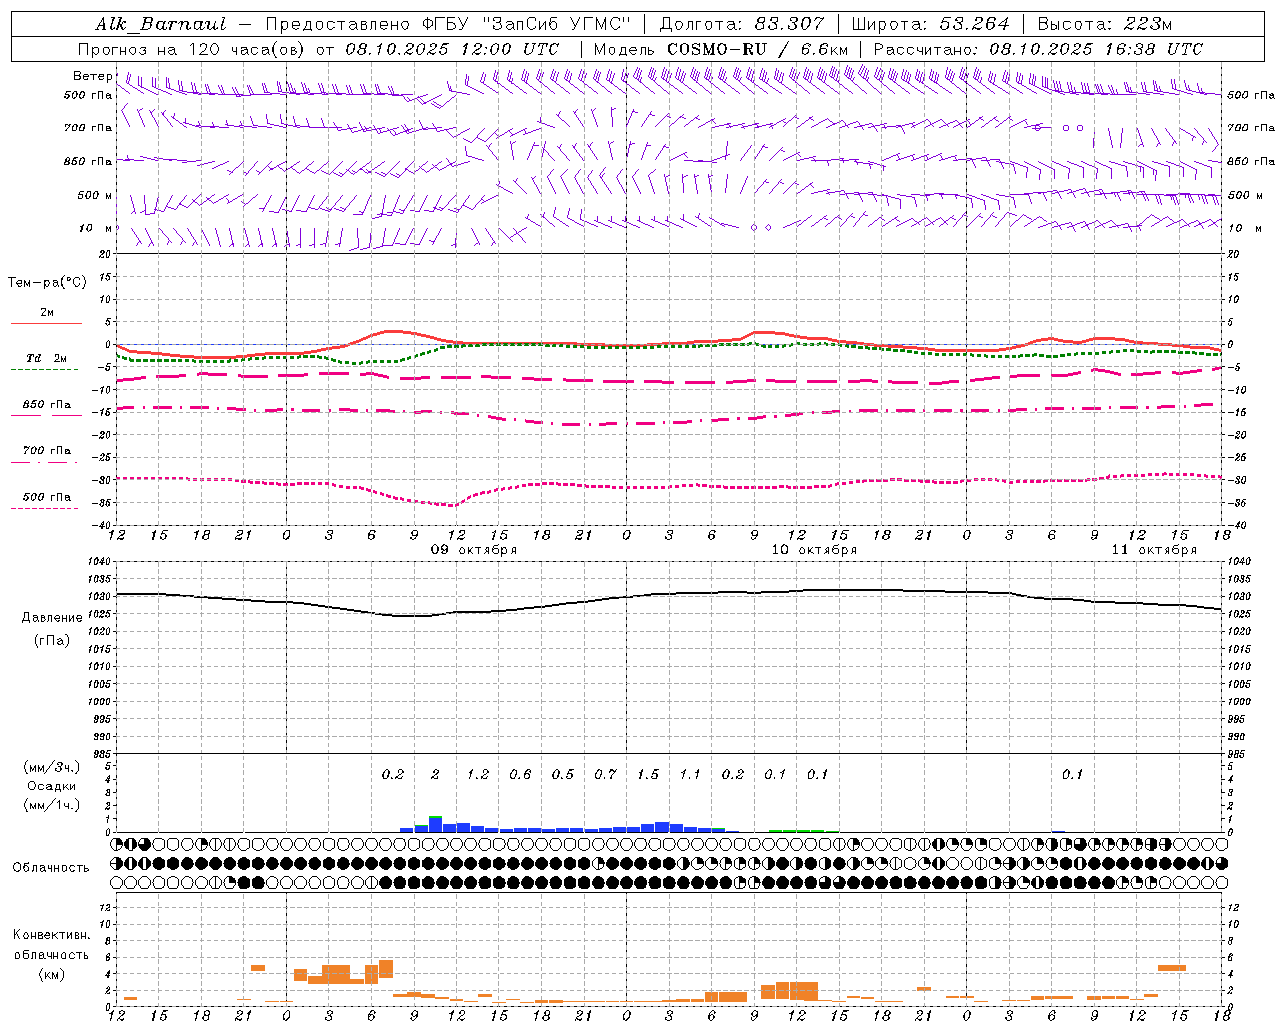The image size is (1280, 1024).
Task: Click the 3-hour precipitation value 1.5
Action: [x=648, y=774]
